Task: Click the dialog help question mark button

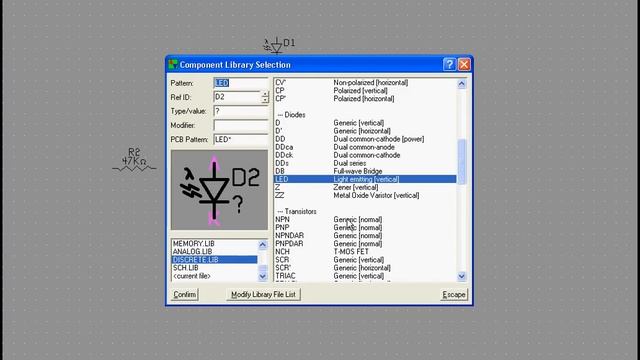Action: 449,64
